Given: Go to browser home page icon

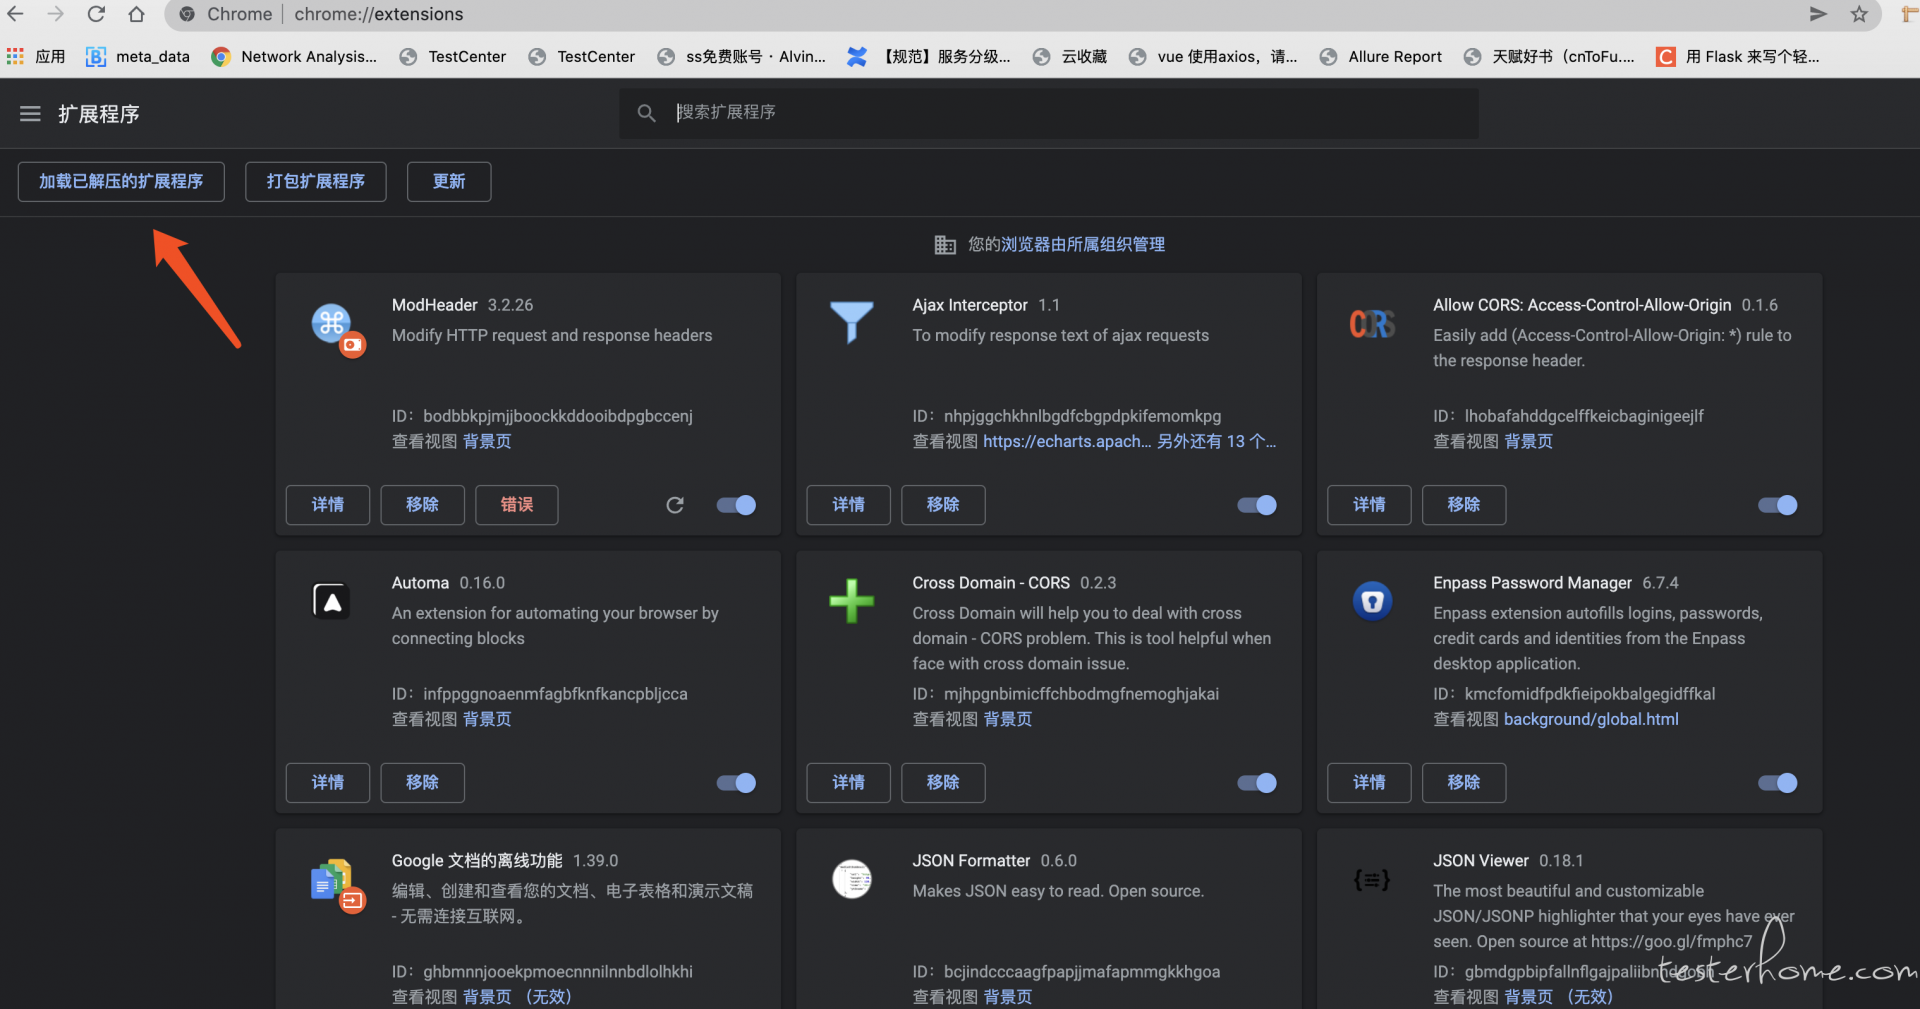Looking at the screenshot, I should pos(136,14).
